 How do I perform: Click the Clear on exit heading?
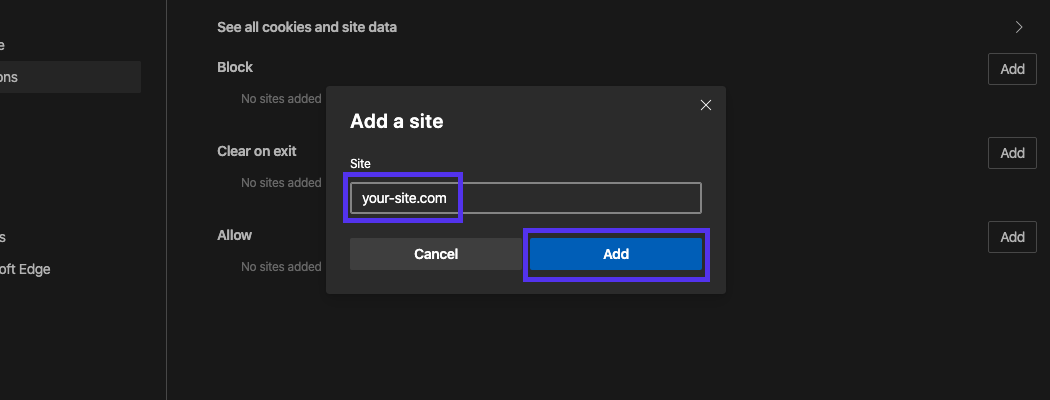click(x=257, y=151)
